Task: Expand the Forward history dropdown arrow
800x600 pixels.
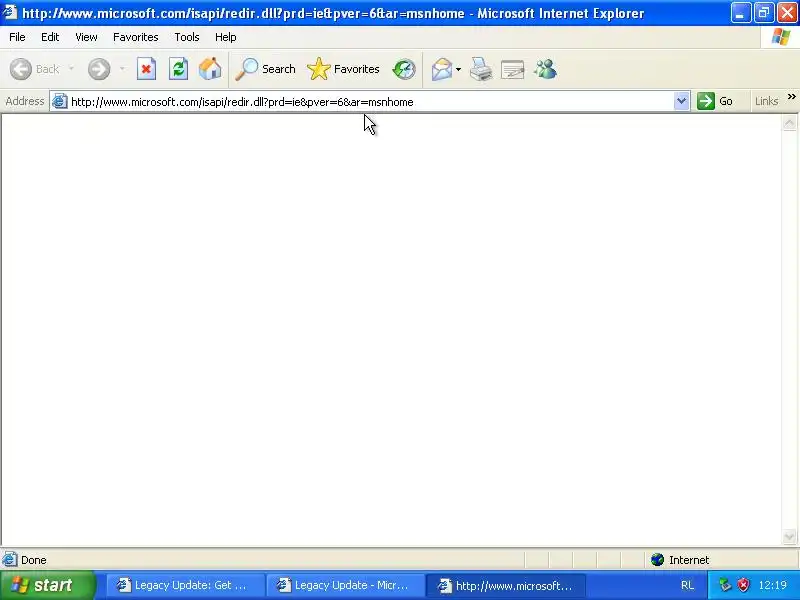Action: (x=122, y=69)
